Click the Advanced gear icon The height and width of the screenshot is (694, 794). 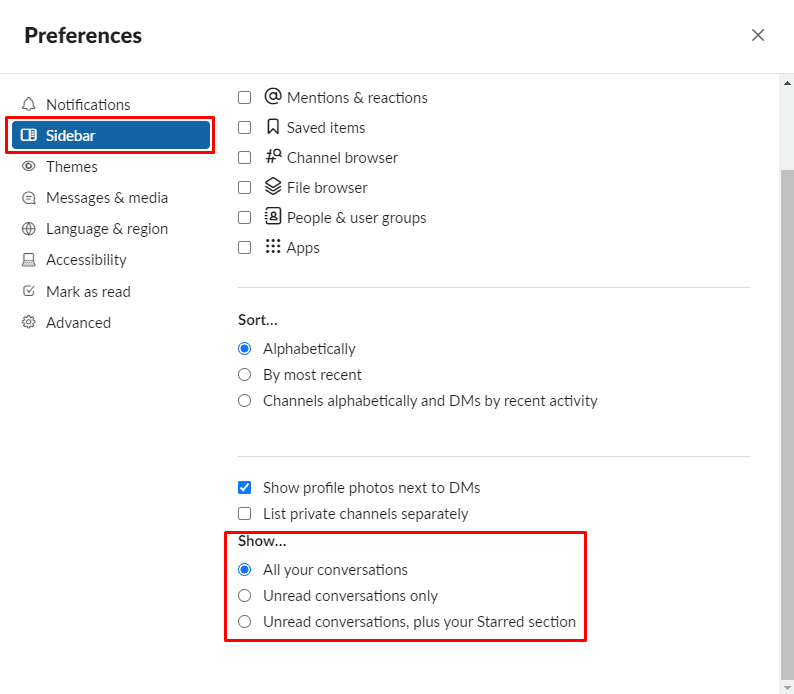tap(29, 322)
